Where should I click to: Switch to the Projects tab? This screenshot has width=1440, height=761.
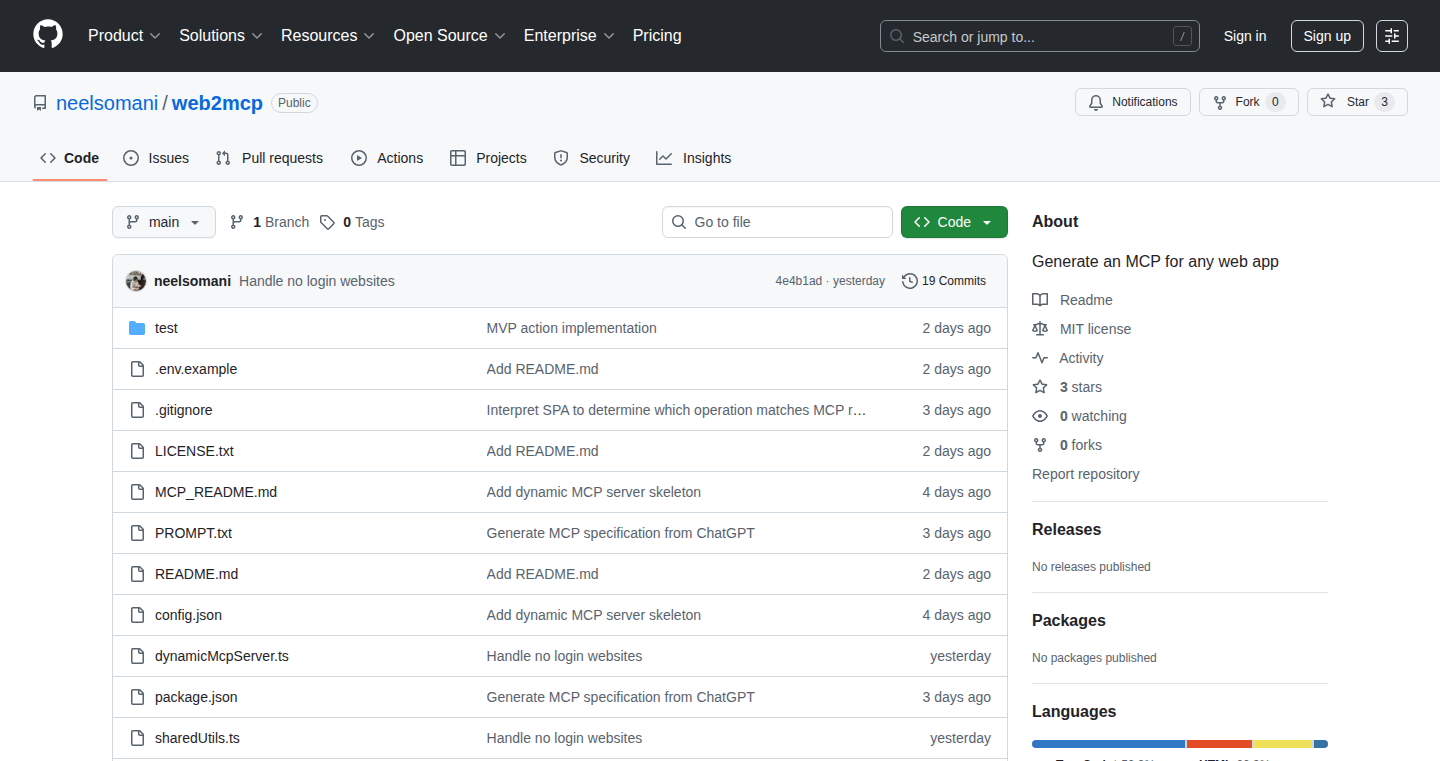[x=489, y=158]
